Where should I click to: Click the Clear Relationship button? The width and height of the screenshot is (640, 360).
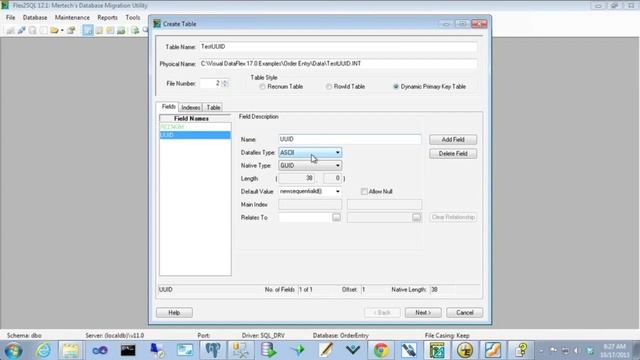[x=453, y=217]
